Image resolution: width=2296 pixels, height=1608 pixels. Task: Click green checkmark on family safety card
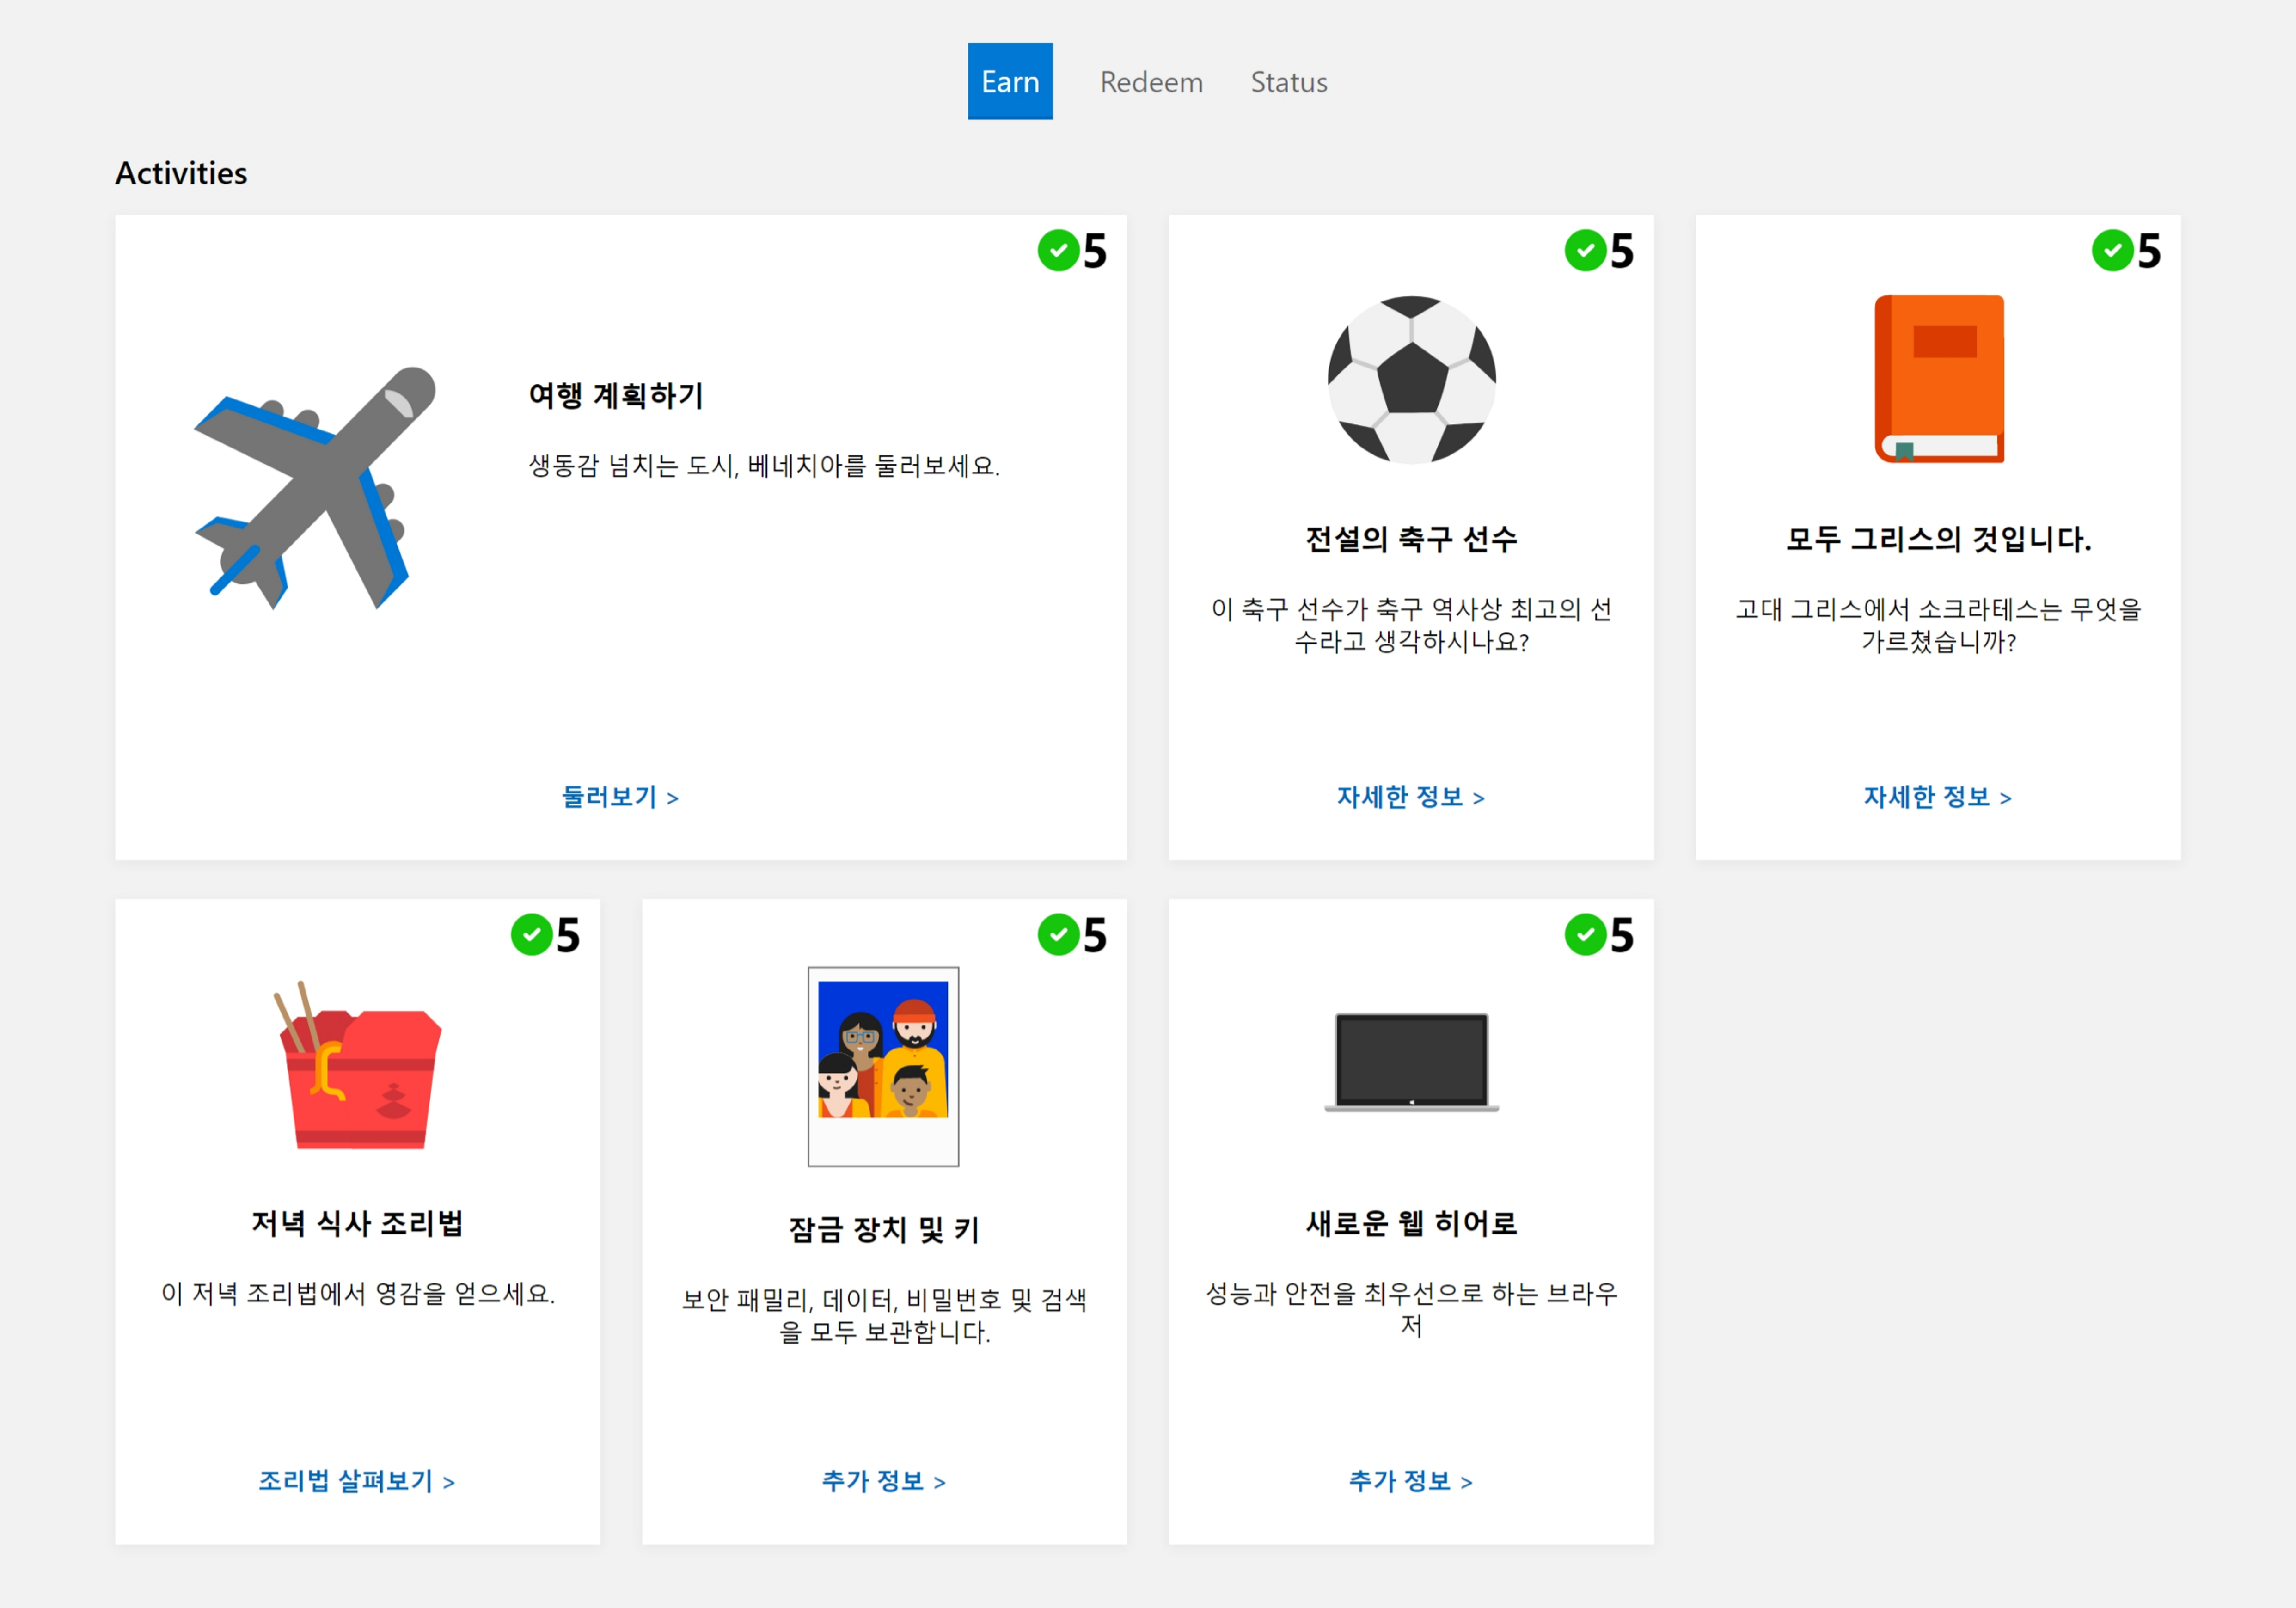click(1058, 935)
